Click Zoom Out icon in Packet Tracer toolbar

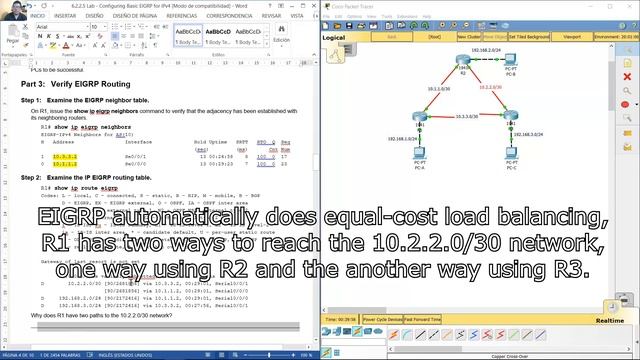pyautogui.click(x=466, y=25)
